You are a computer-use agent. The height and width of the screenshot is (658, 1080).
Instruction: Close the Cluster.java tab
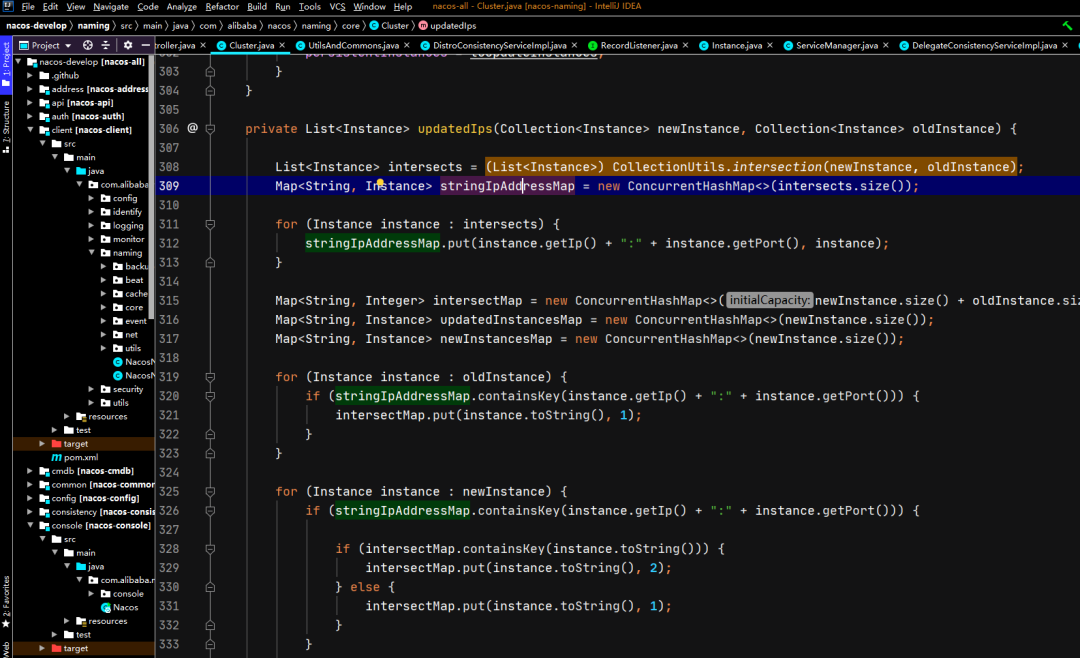[x=282, y=45]
